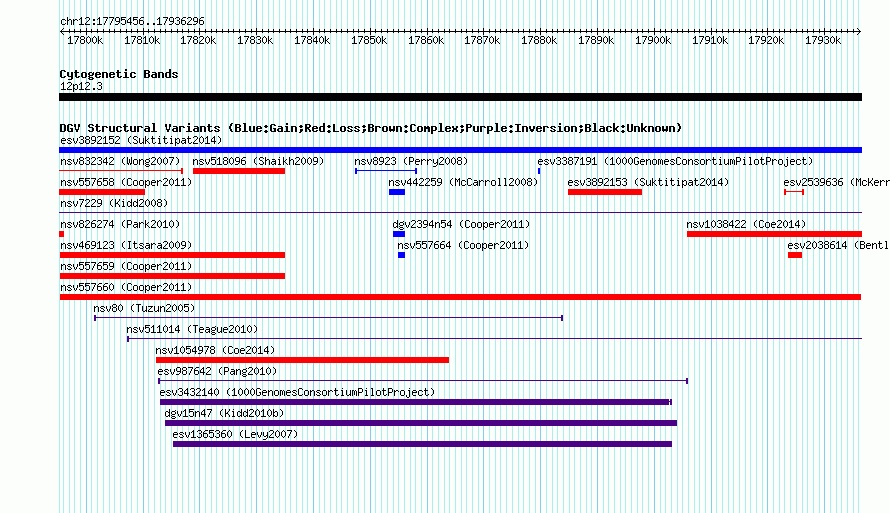Image resolution: width=890 pixels, height=513 pixels.
Task: Open the nsv832342 (Wong2007) variant label
Action: click(120, 161)
